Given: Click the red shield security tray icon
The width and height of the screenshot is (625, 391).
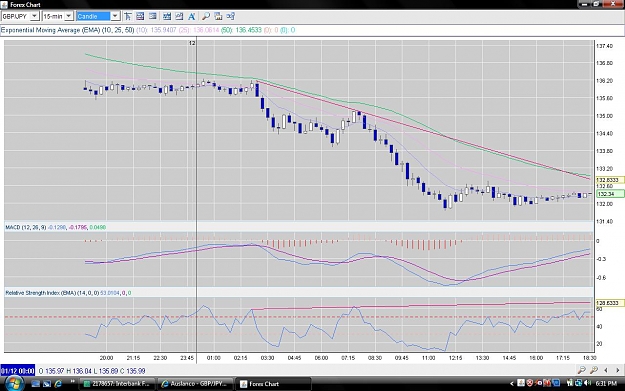Looking at the screenshot, I should click(530, 383).
